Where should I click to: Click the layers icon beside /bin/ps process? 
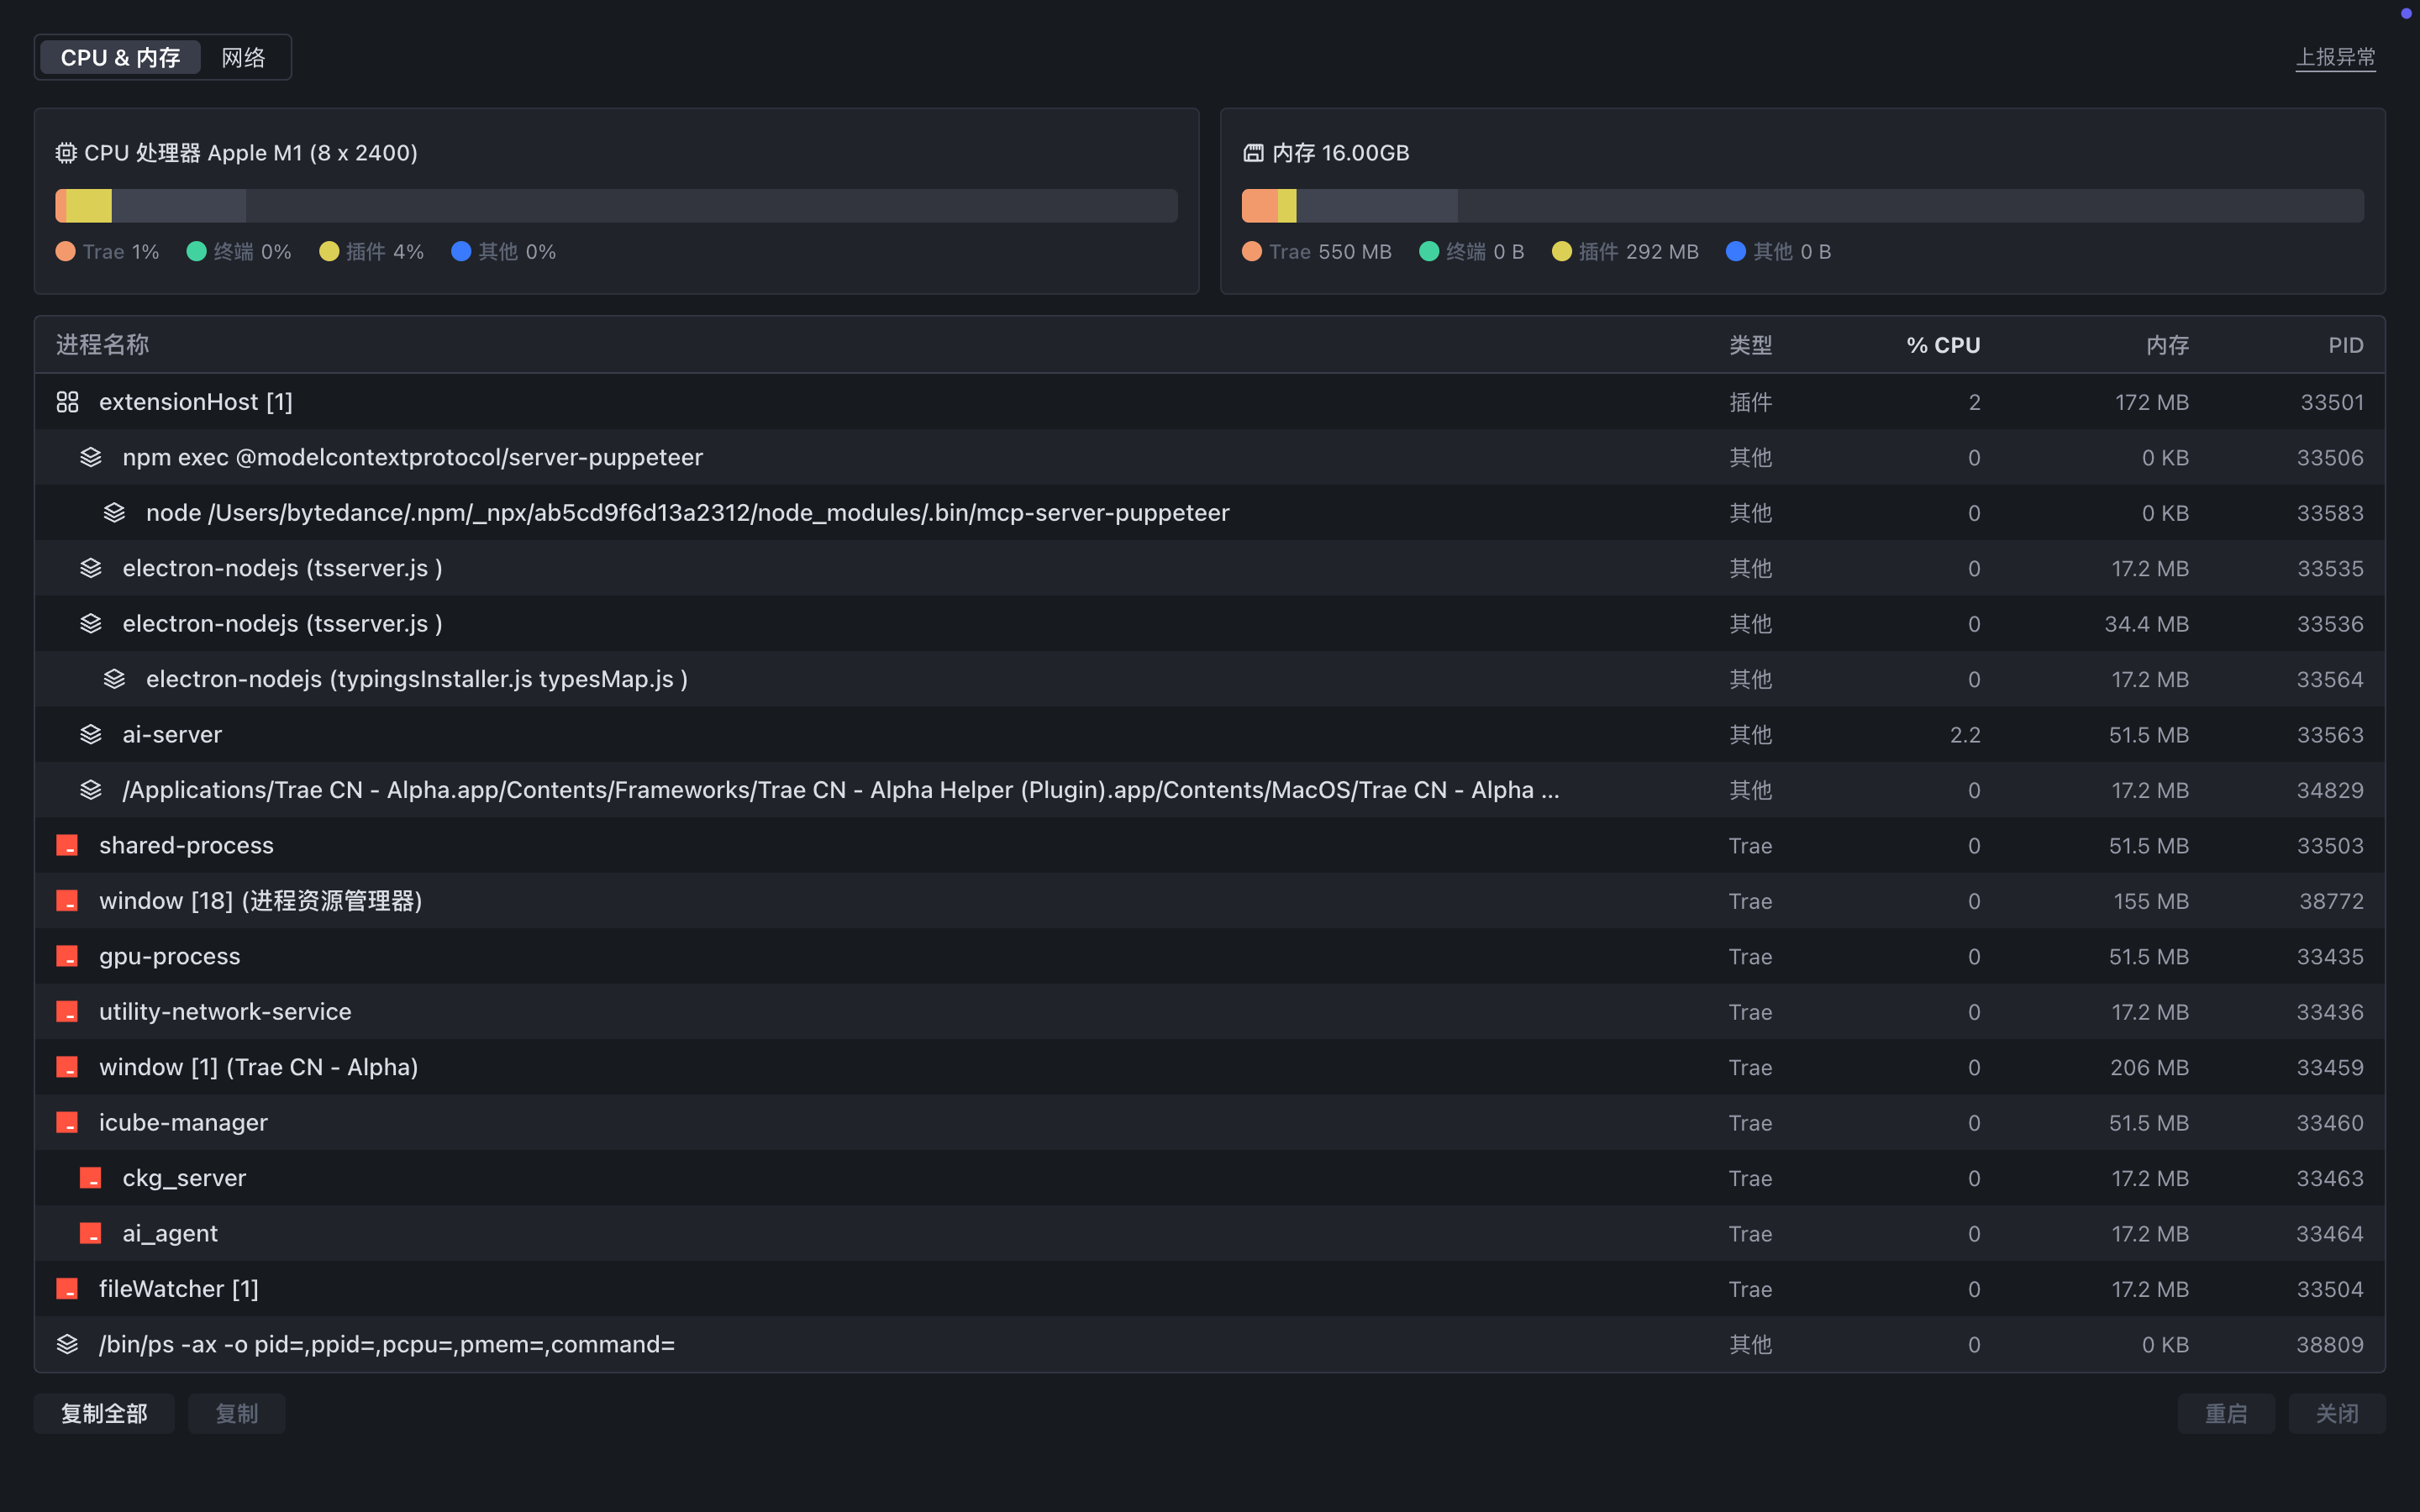point(67,1345)
